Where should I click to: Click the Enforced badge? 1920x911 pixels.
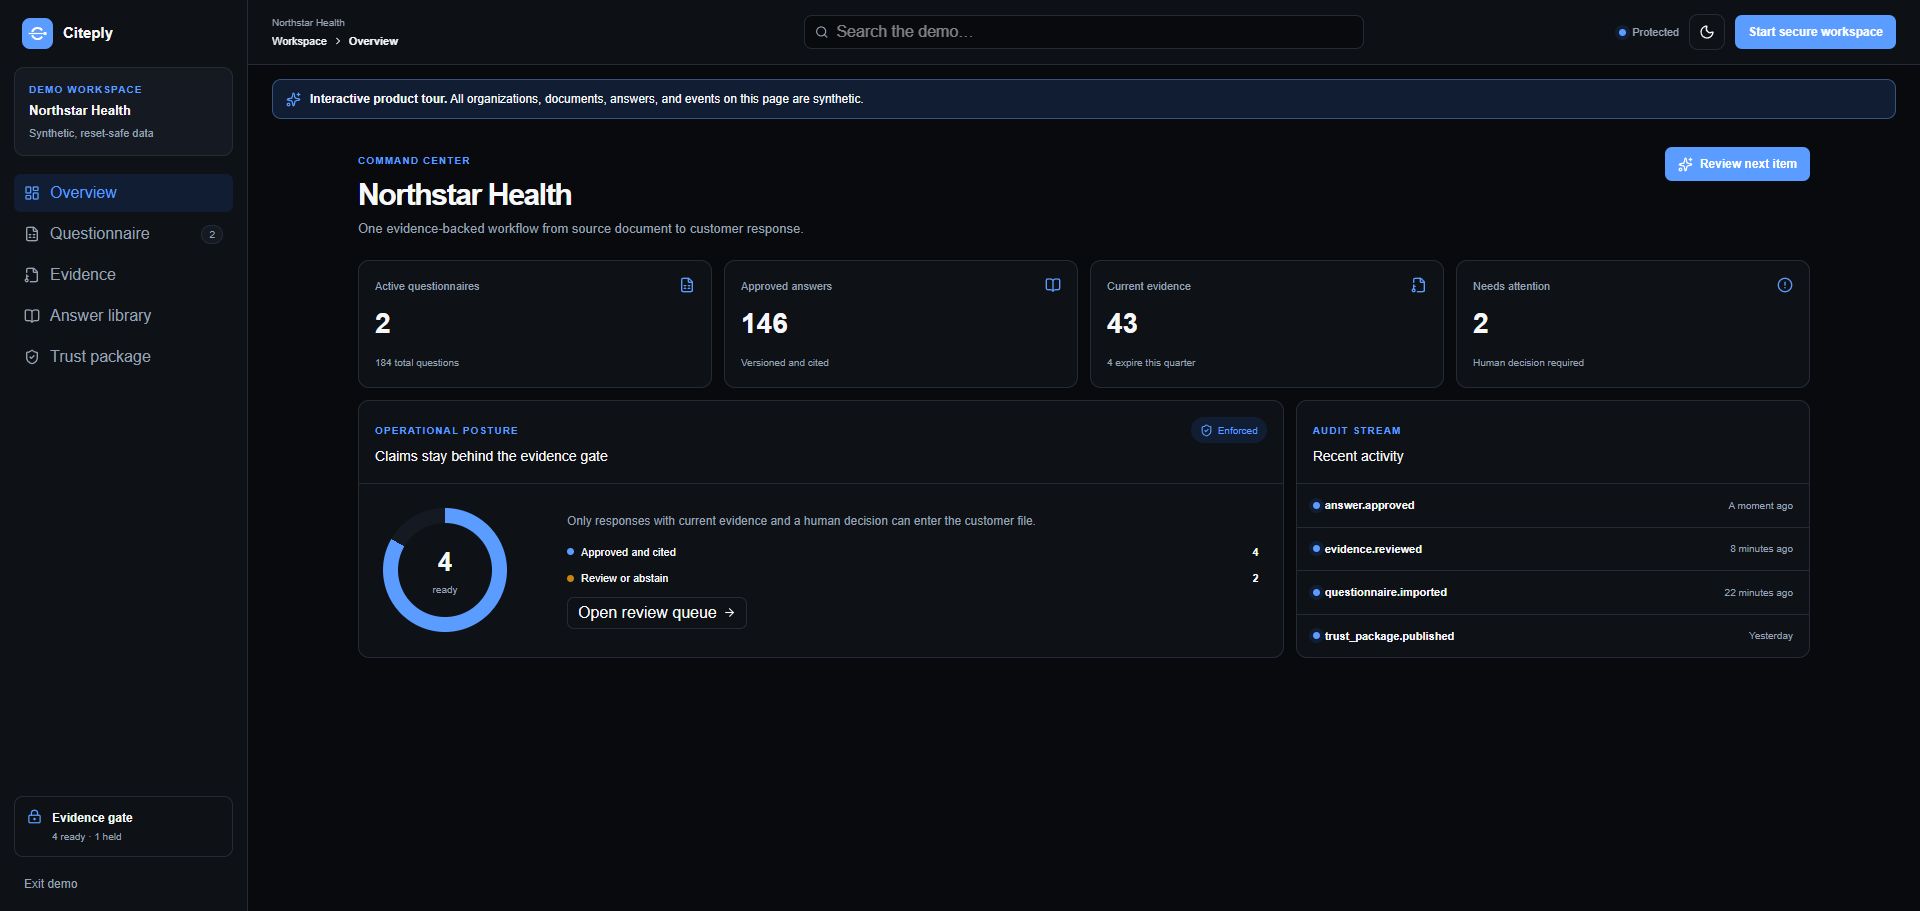point(1229,431)
